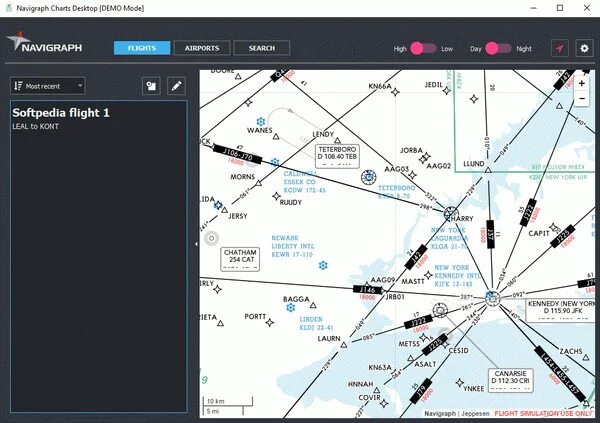Expand the Most recent sort dropdown
The width and height of the screenshot is (600, 423).
[x=48, y=86]
